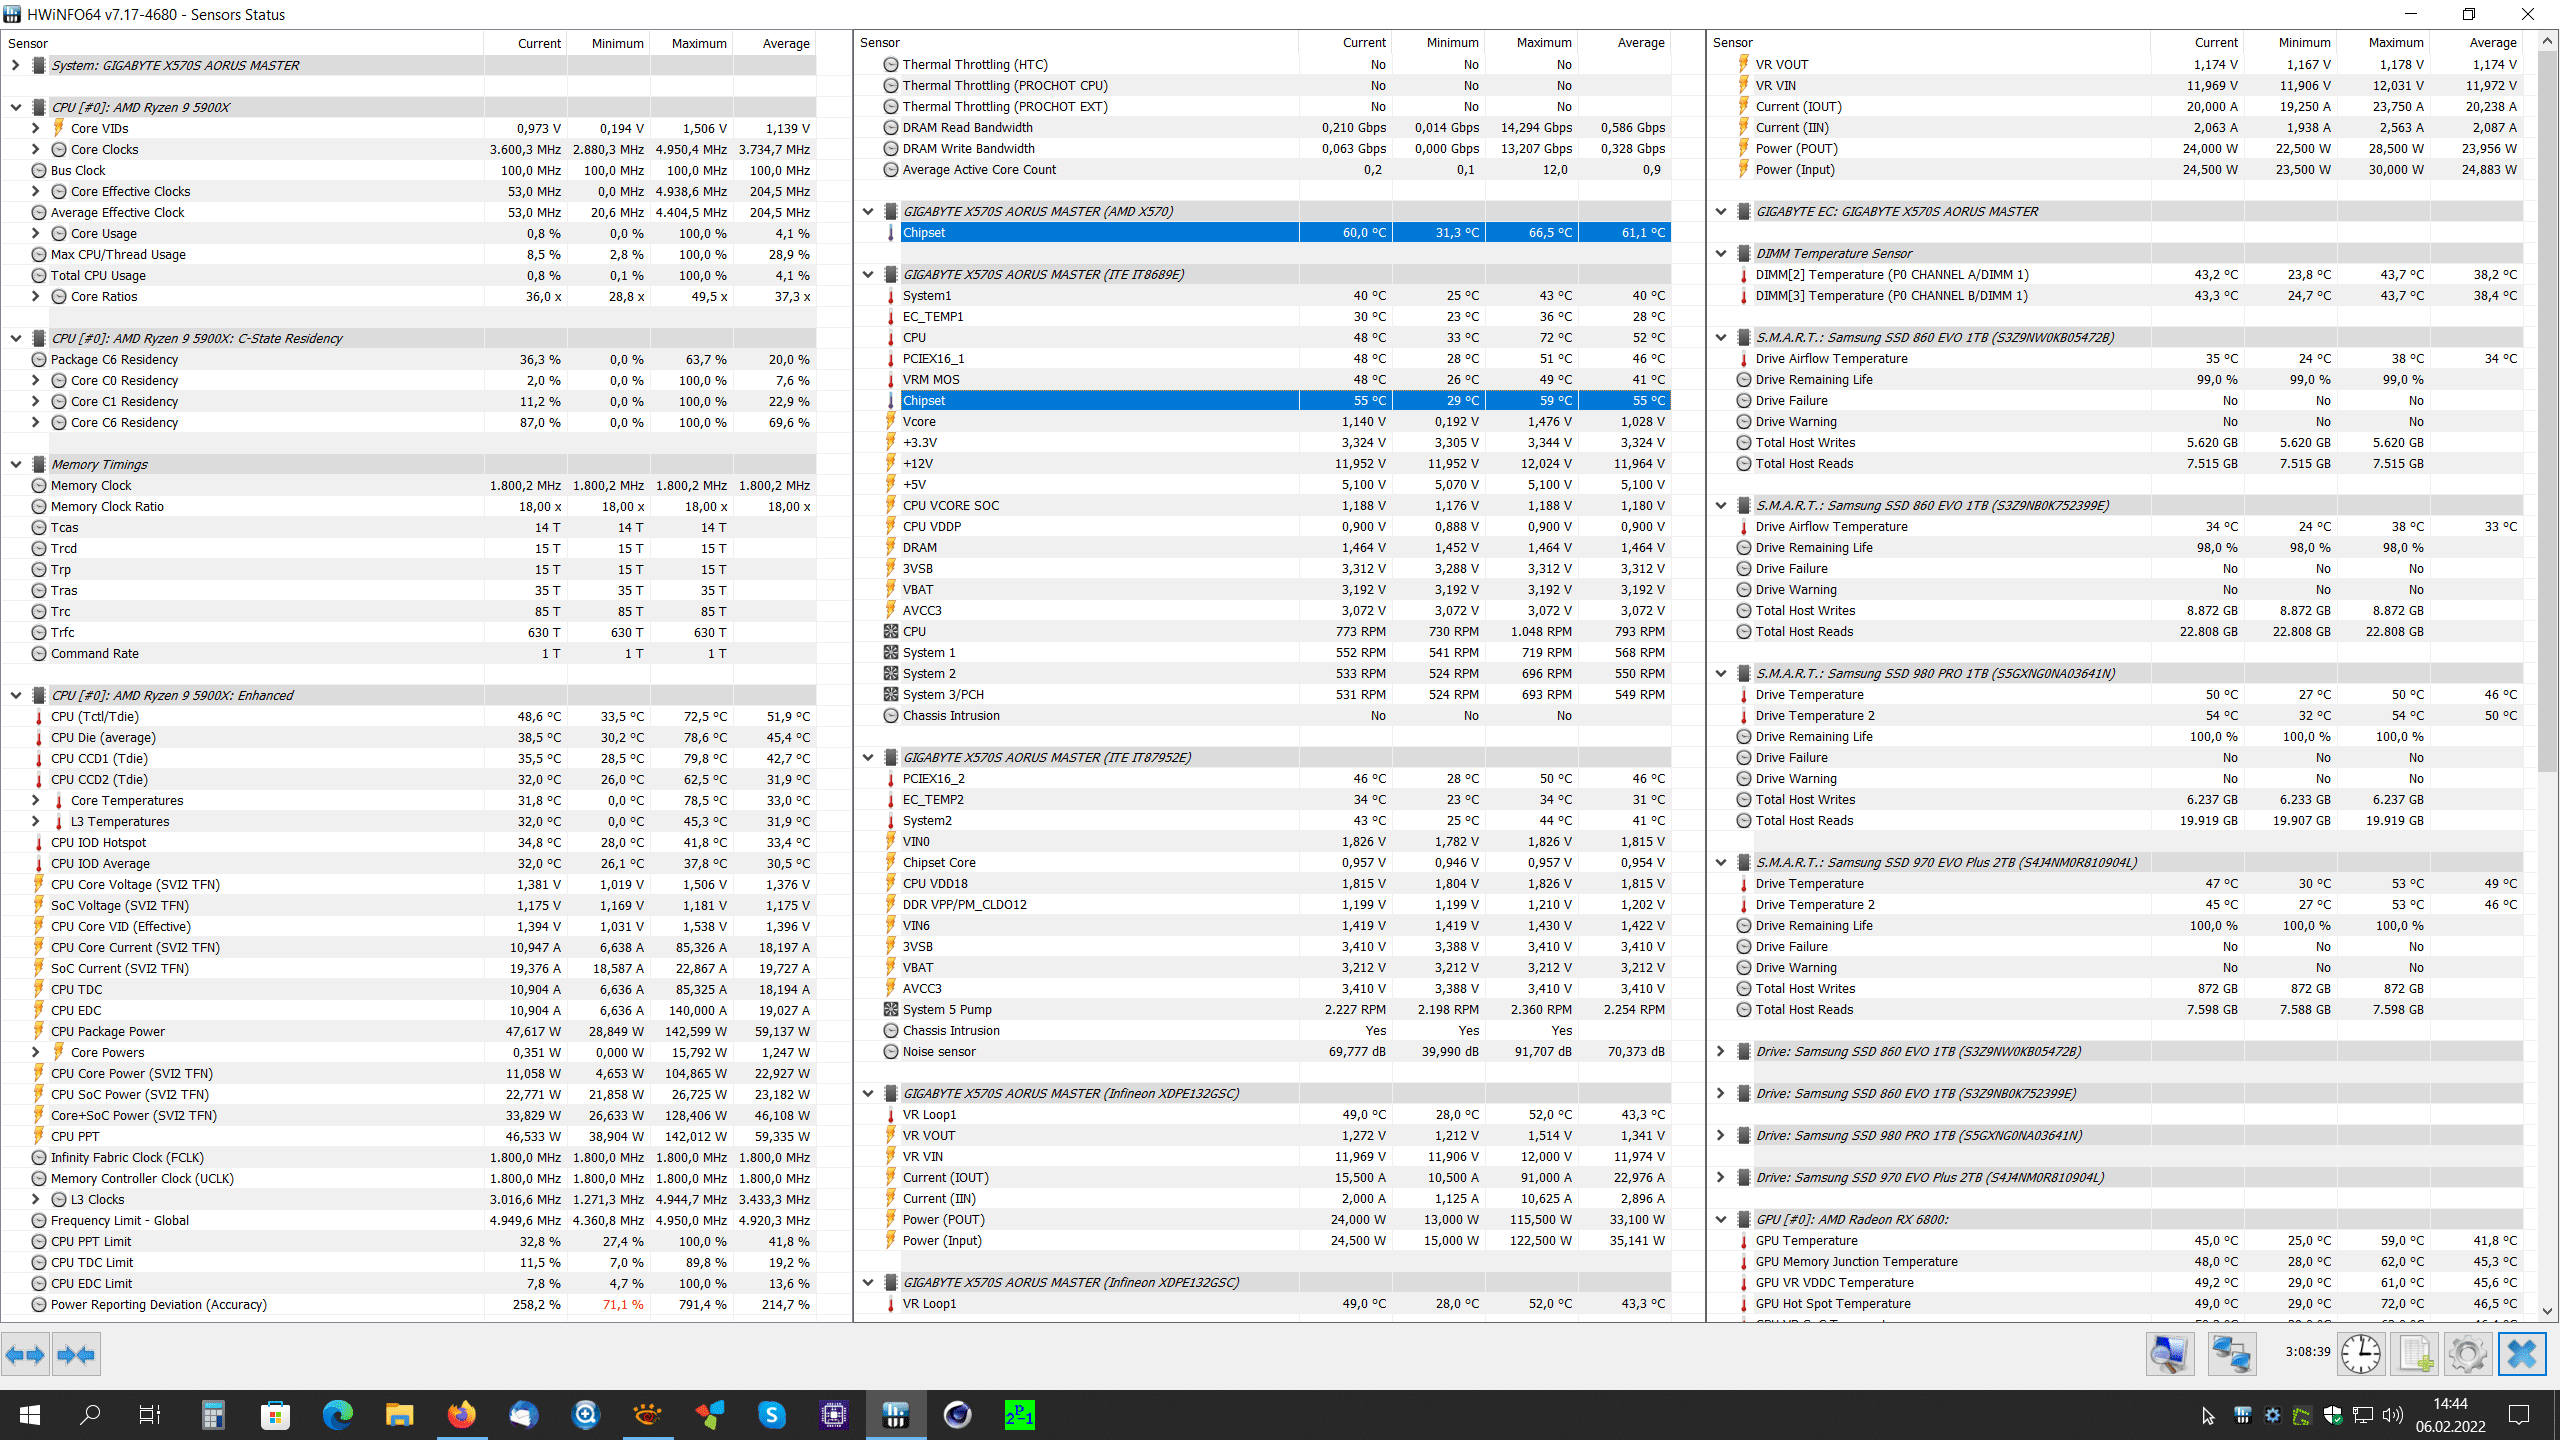Collapse CPU AMD Ryzen 9 5900X group
Screen dimensions: 2560x1440
(x=15, y=107)
